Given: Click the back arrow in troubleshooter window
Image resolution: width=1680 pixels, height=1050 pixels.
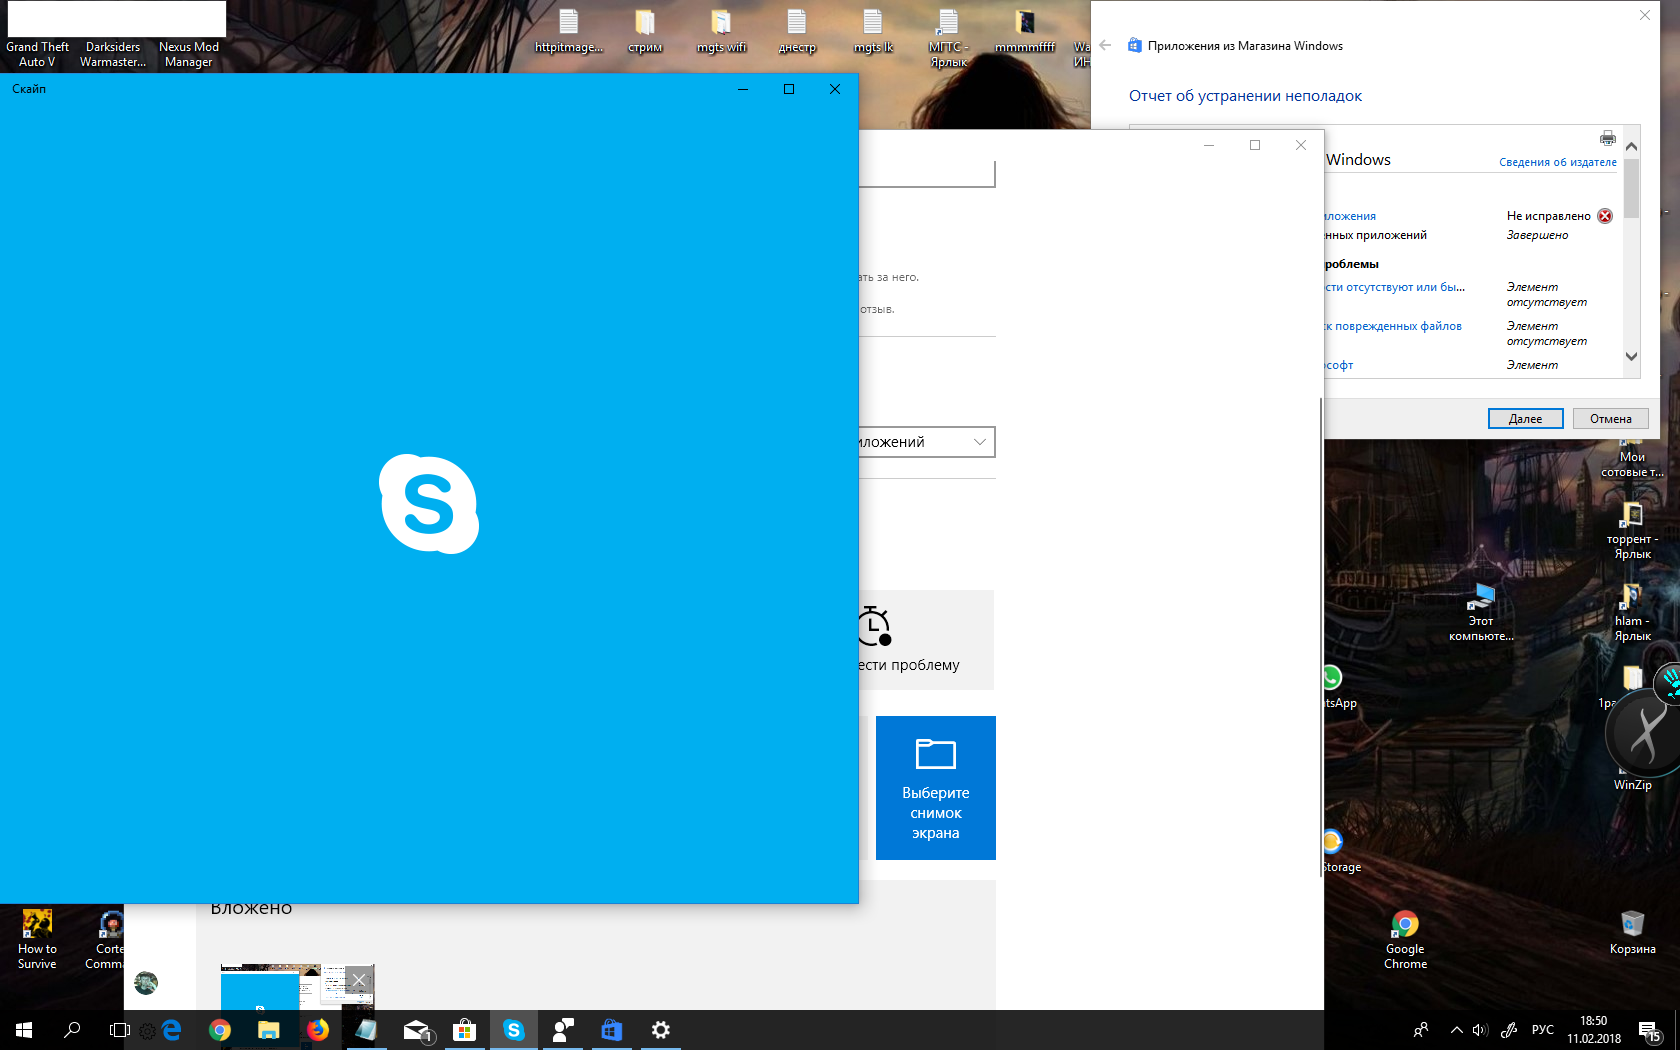Looking at the screenshot, I should (1105, 45).
